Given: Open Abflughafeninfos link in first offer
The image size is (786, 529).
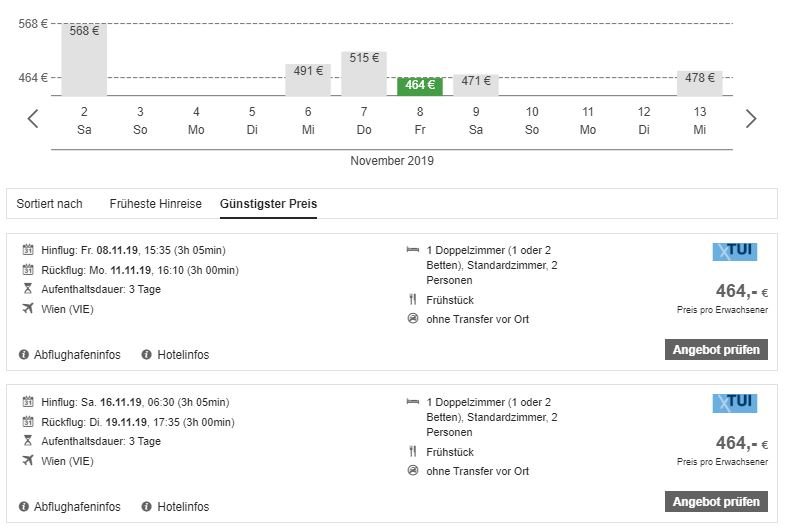Looking at the screenshot, I should pos(77,355).
